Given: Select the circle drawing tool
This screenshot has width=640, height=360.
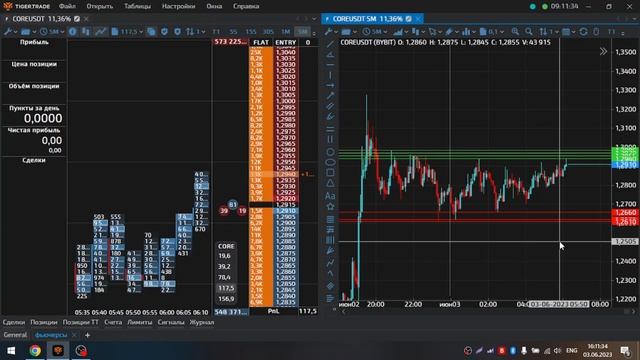Looking at the screenshot, I should click(x=331, y=152).
